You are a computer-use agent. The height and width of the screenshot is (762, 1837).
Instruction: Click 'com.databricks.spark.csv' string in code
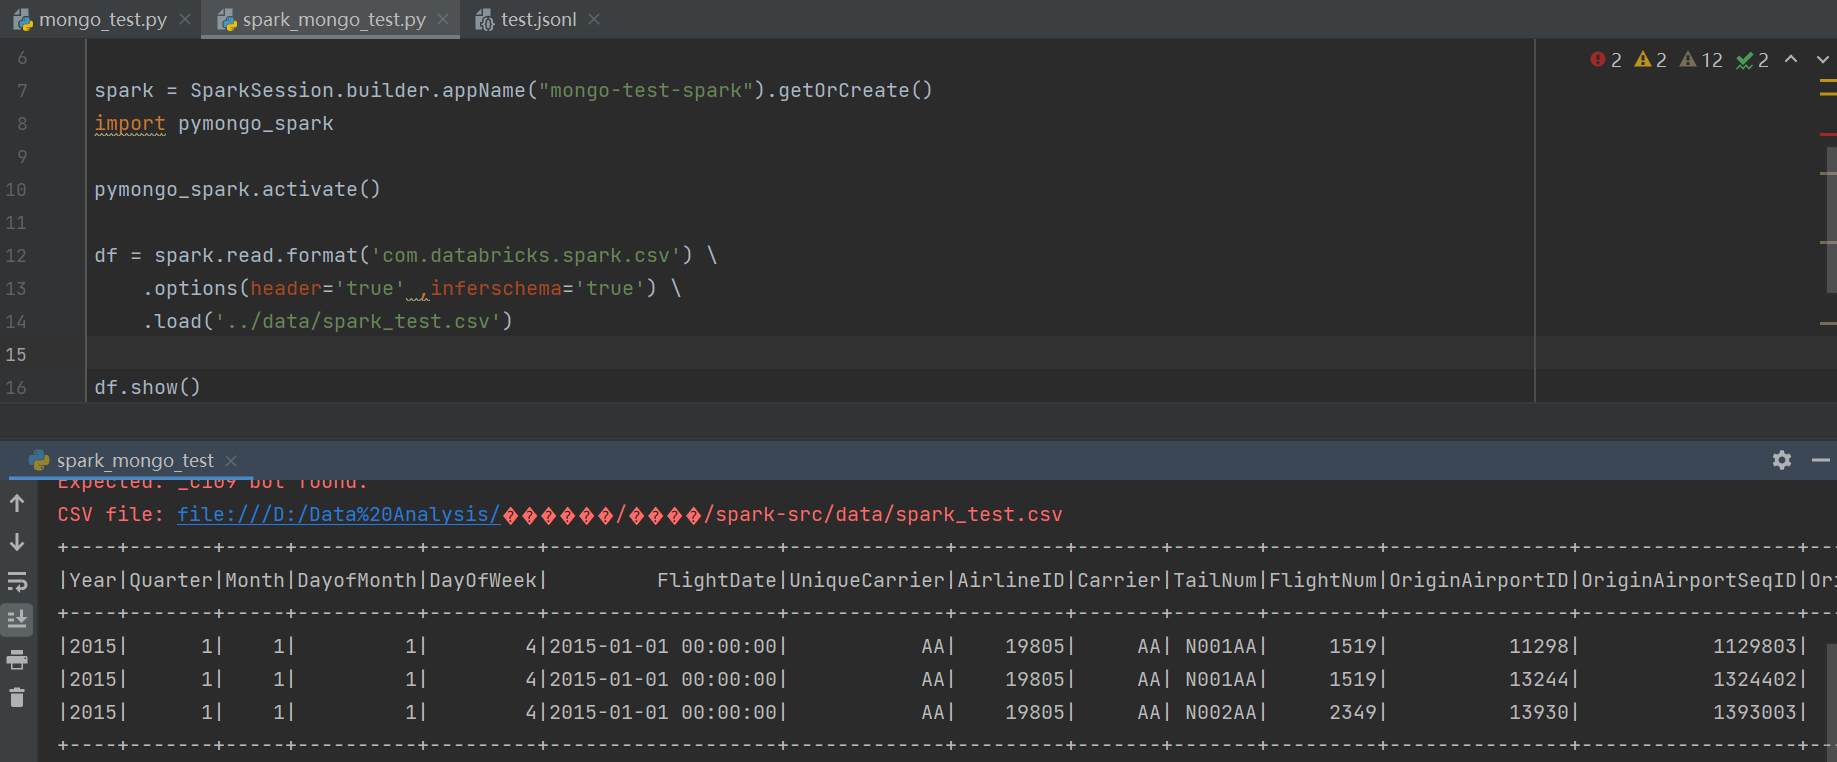point(525,255)
